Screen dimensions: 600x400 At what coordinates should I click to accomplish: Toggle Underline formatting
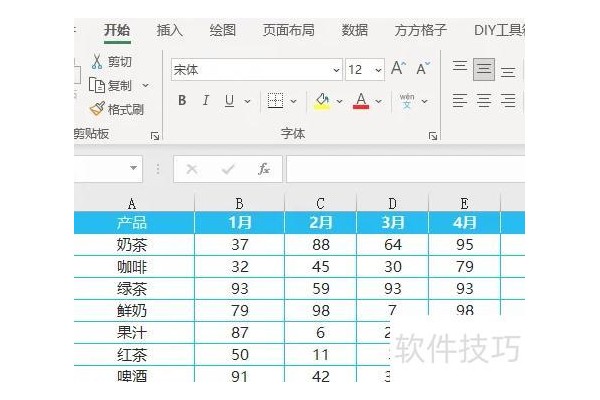229,101
